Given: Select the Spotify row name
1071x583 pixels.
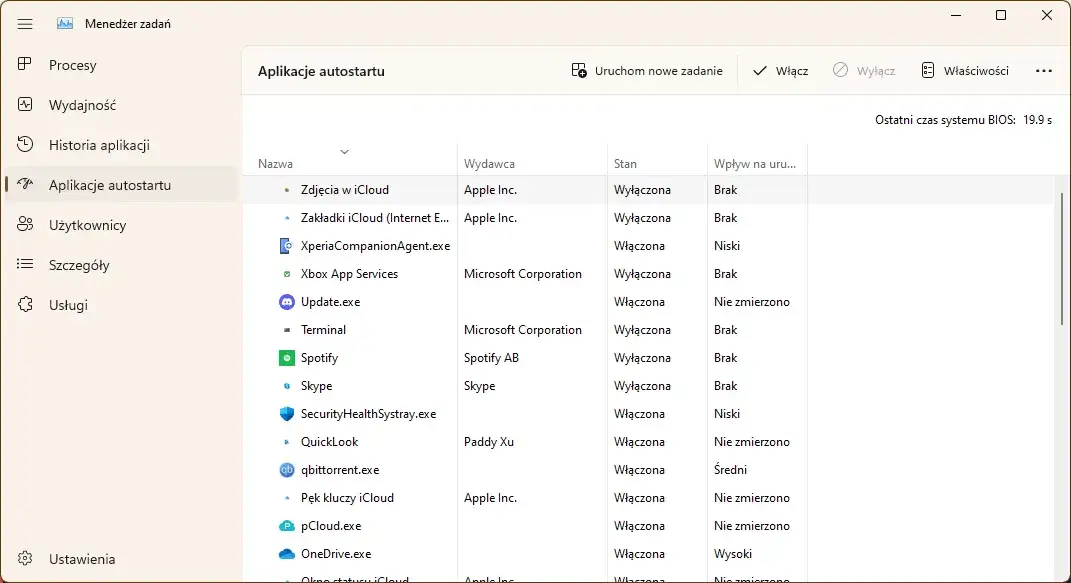Looking at the screenshot, I should point(319,358).
